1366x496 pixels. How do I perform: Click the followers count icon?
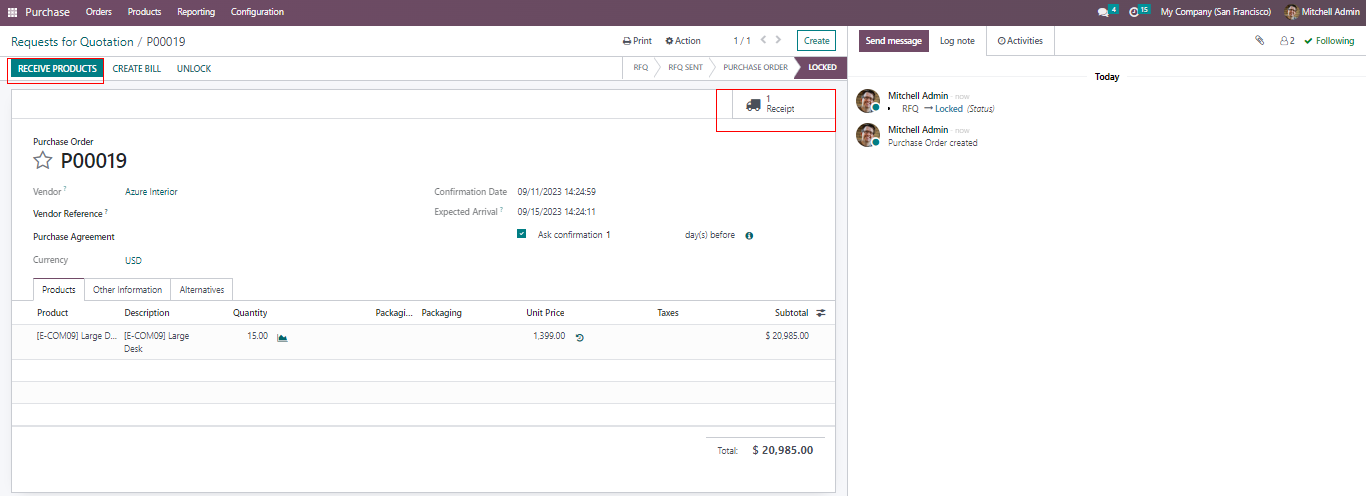[1288, 41]
